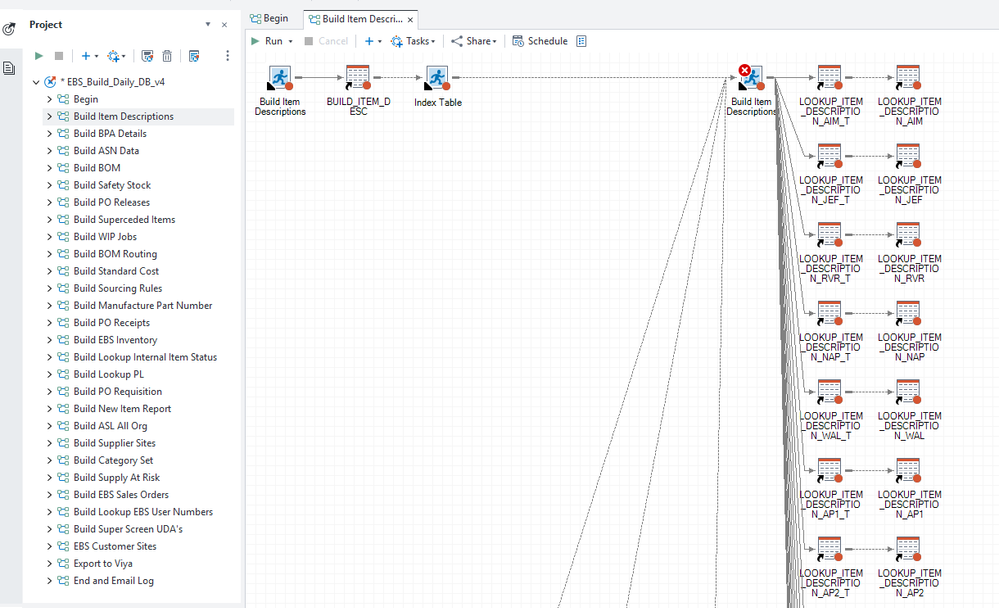This screenshot has width=999, height=608.
Task: Select End and Email Log flow
Action: 113,581
